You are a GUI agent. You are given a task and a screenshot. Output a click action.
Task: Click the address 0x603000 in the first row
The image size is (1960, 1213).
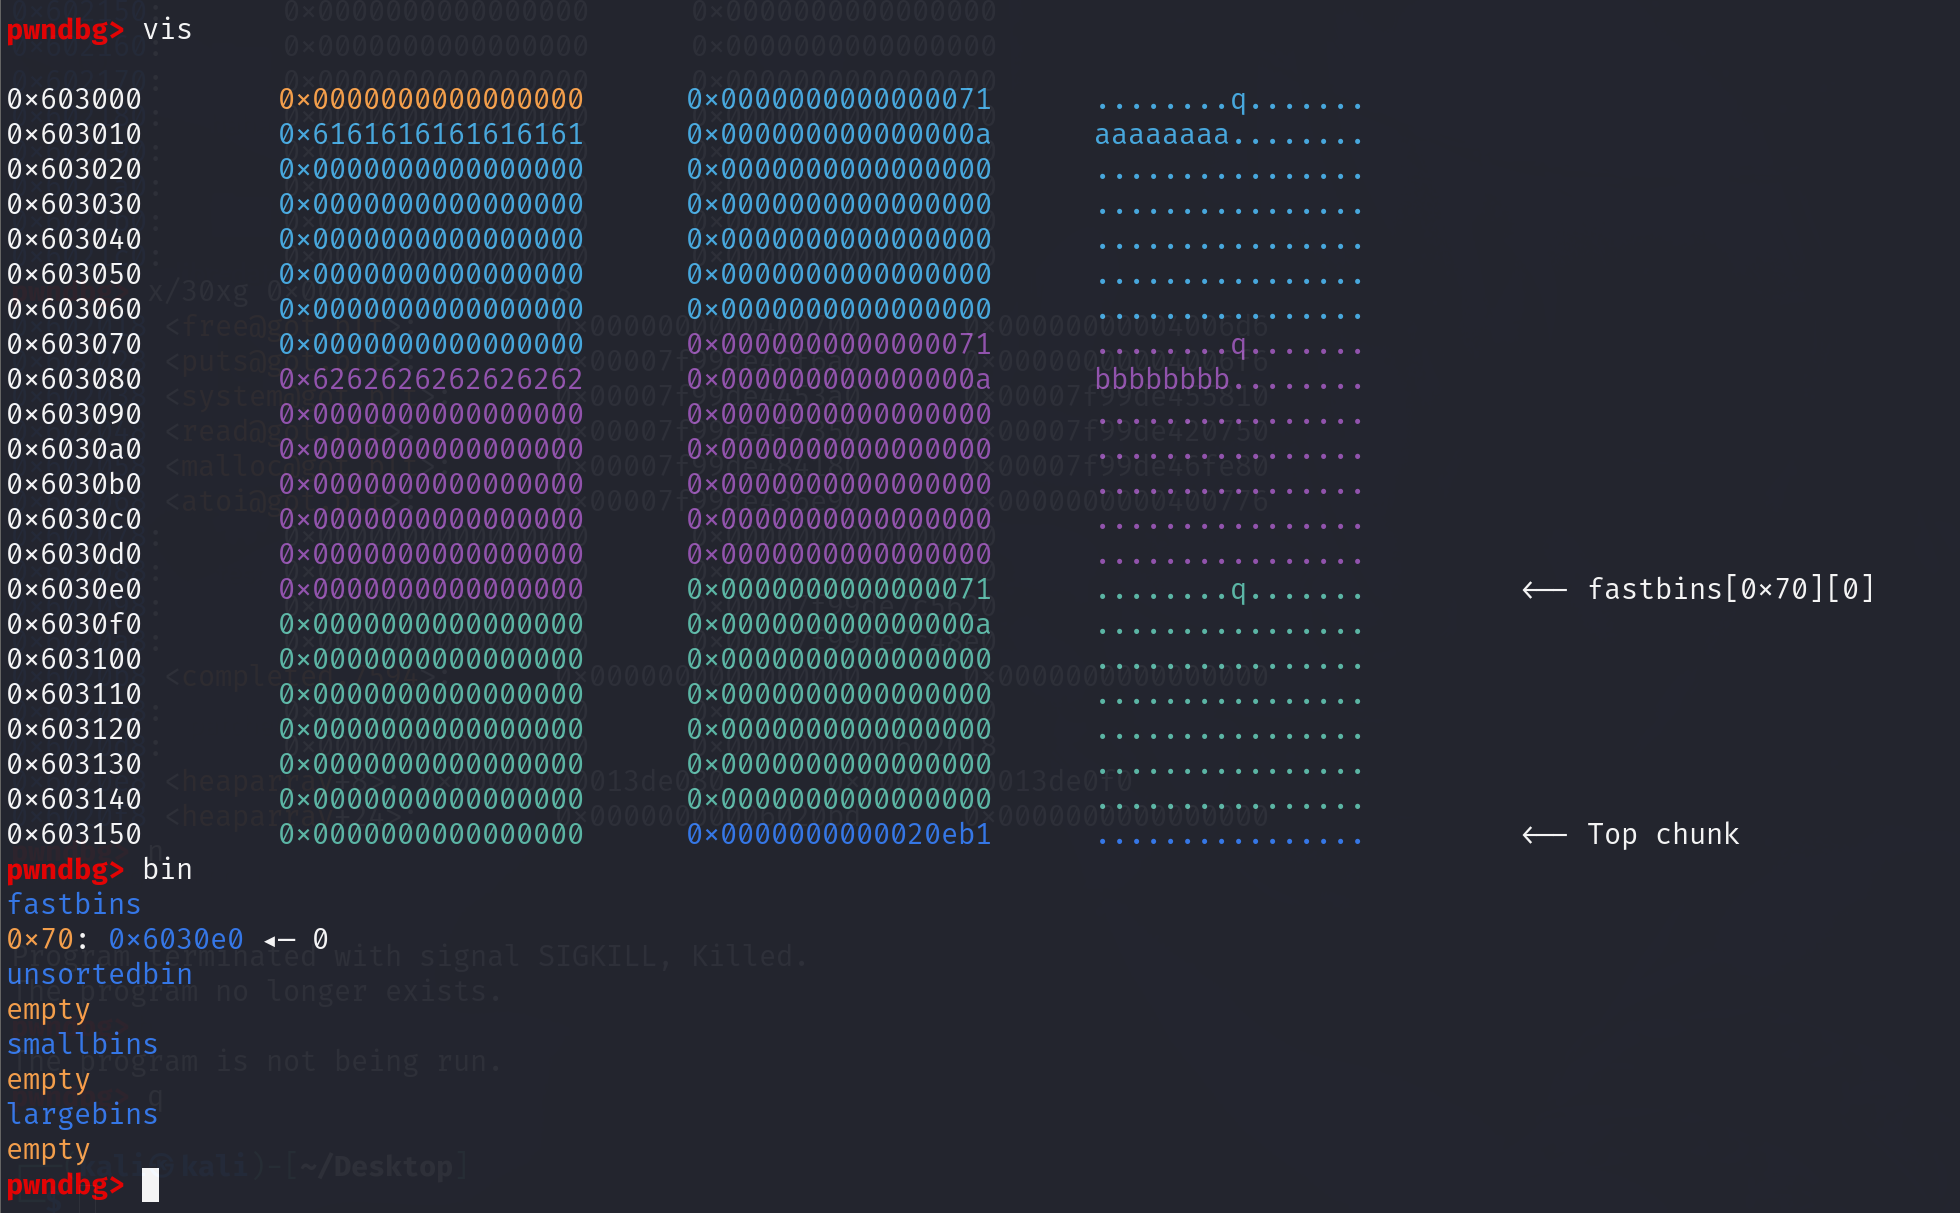point(74,99)
